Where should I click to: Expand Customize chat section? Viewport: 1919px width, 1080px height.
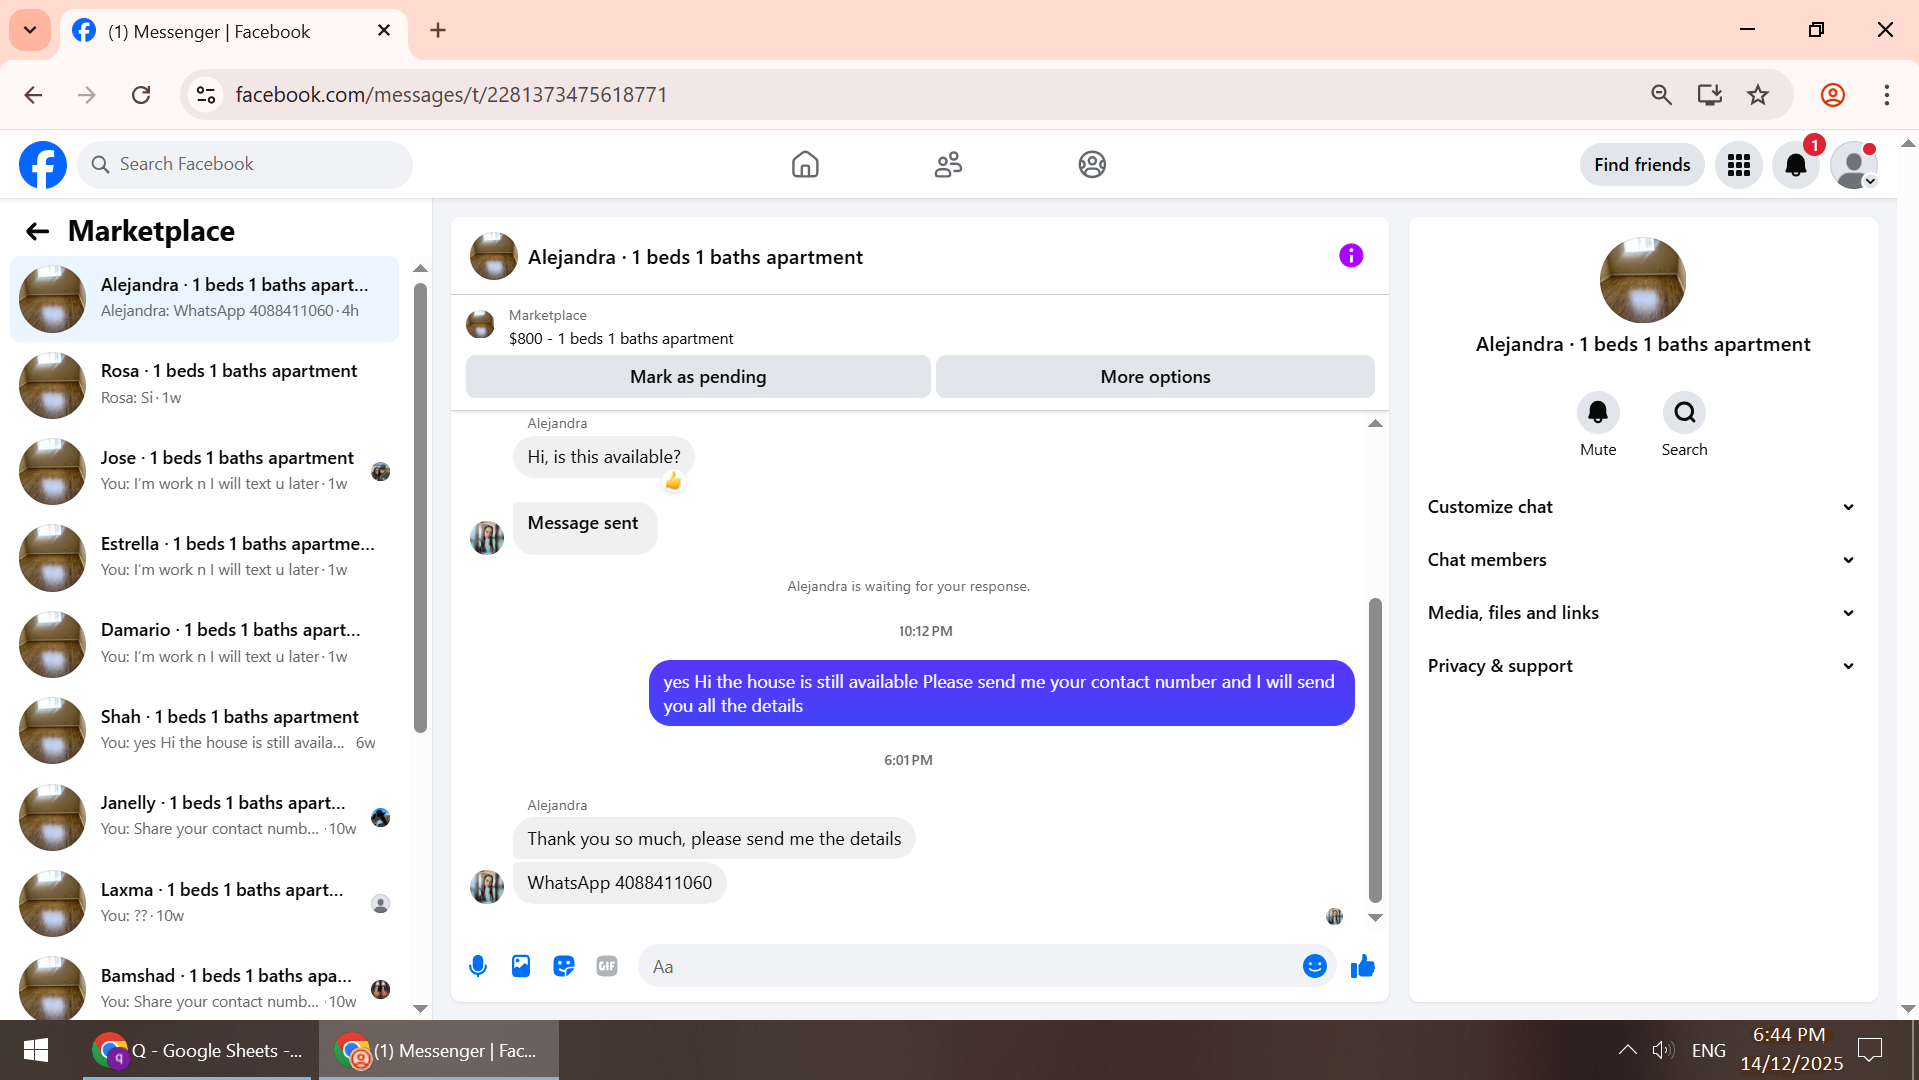coord(1642,507)
